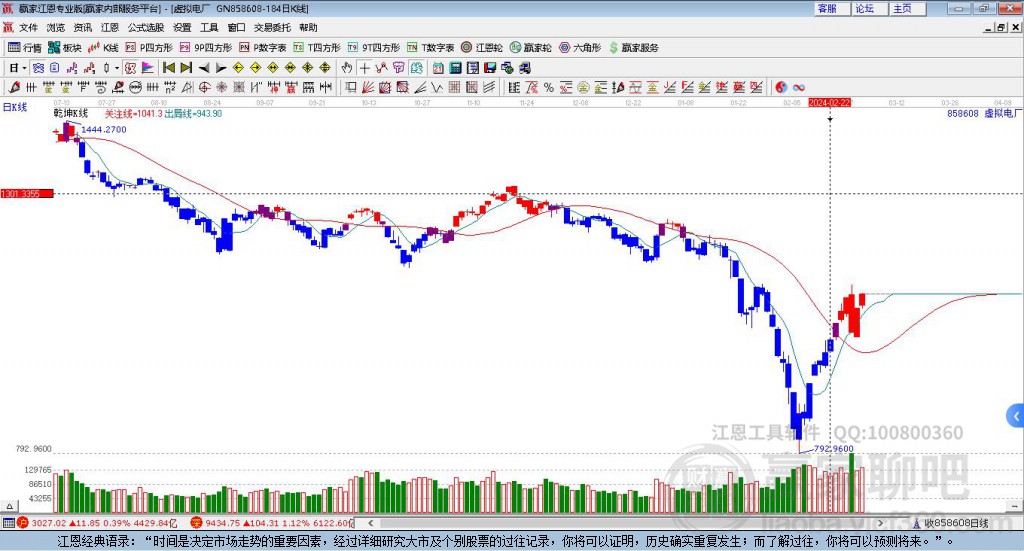Select the 收858608日线 bottom tab
The width and height of the screenshot is (1024, 551).
[x=950, y=523]
